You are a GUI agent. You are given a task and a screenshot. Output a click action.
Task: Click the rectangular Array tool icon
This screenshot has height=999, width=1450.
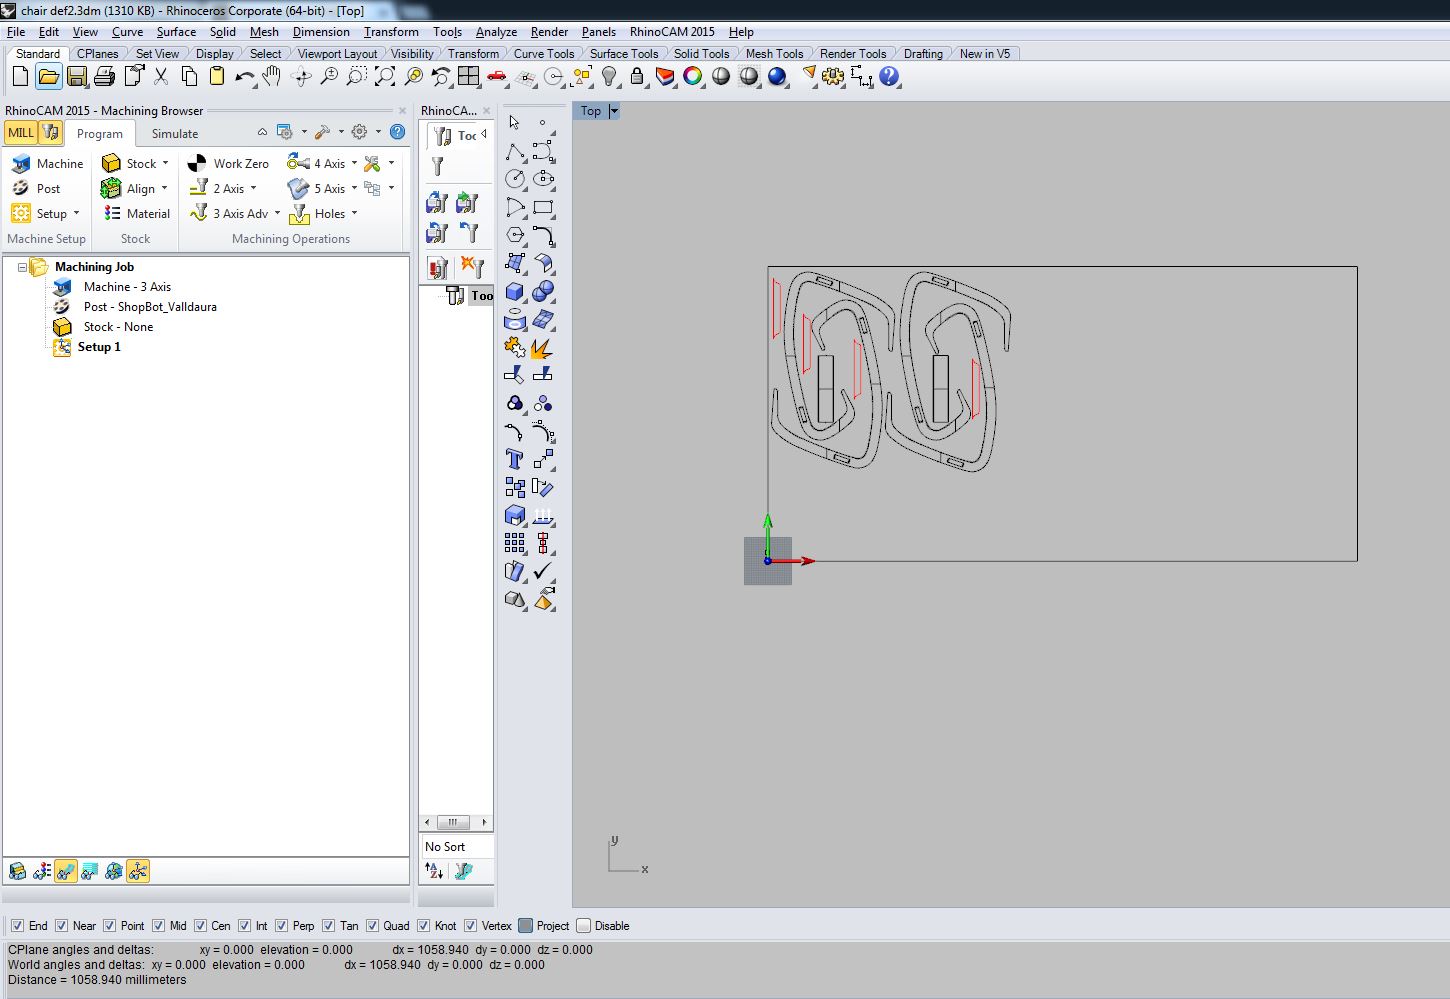515,543
